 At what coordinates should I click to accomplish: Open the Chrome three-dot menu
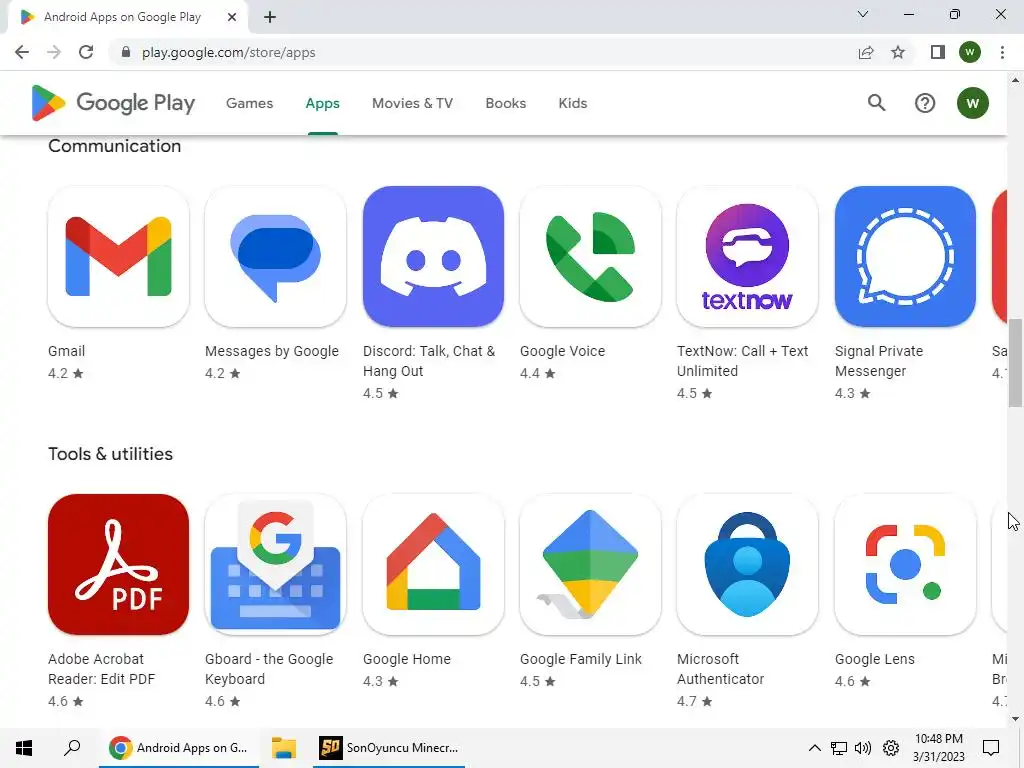pyautogui.click(x=1002, y=52)
